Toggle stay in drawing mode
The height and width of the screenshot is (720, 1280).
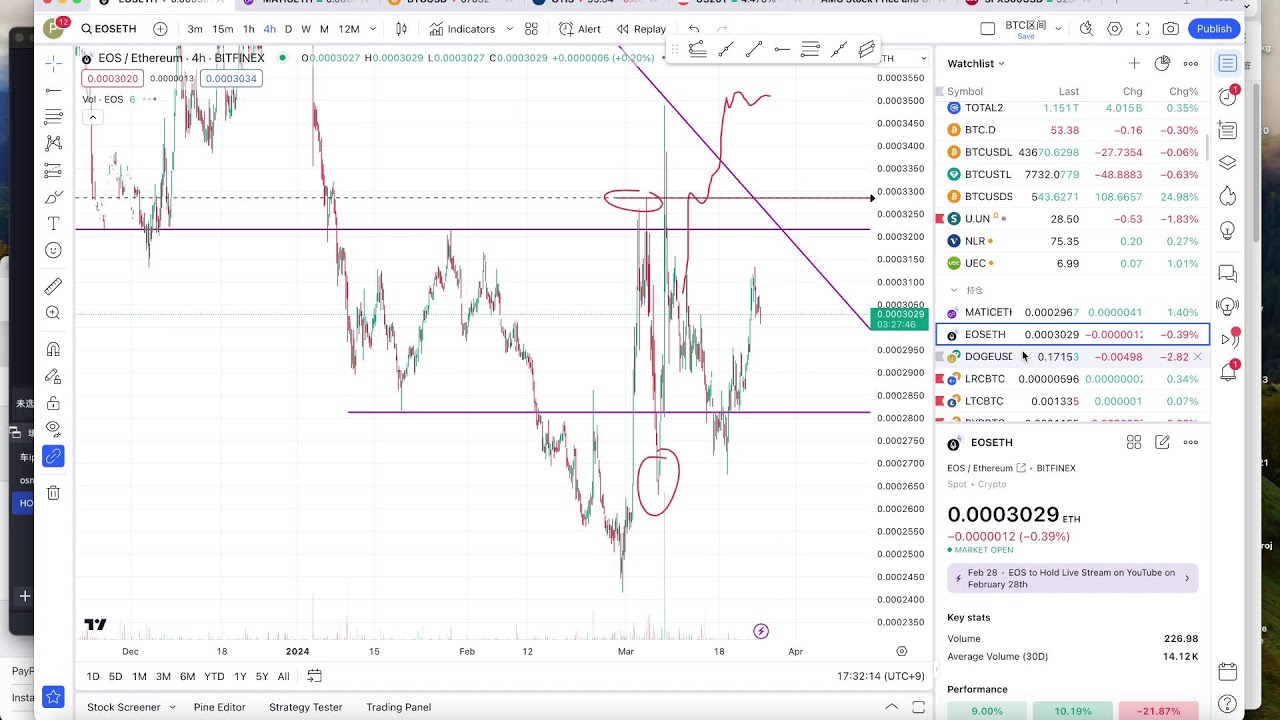point(53,377)
